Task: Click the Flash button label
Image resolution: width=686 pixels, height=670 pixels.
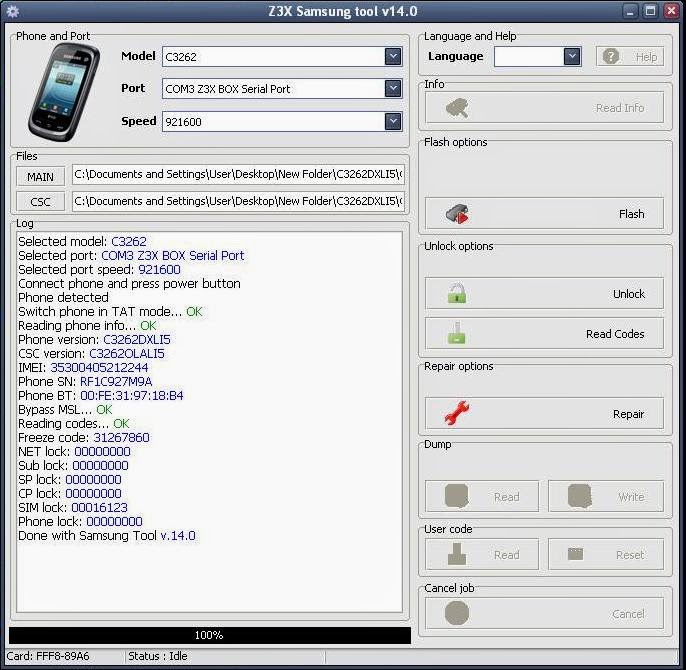Action: click(x=631, y=214)
